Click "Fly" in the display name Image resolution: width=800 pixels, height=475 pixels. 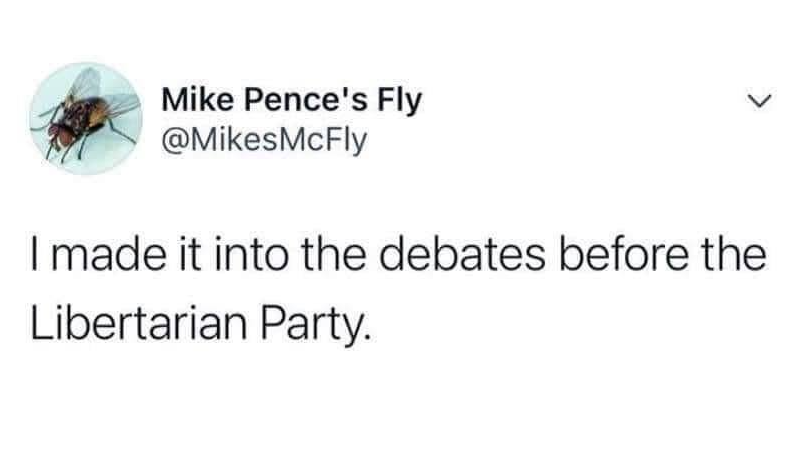(400, 102)
